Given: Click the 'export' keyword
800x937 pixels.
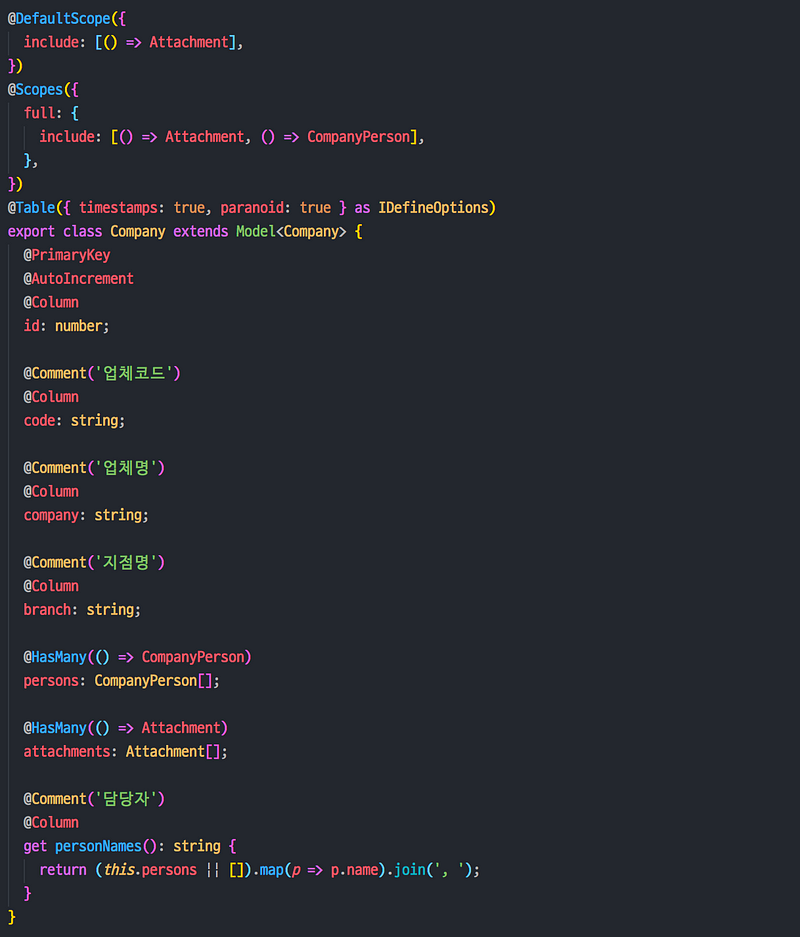Looking at the screenshot, I should [x=31, y=231].
